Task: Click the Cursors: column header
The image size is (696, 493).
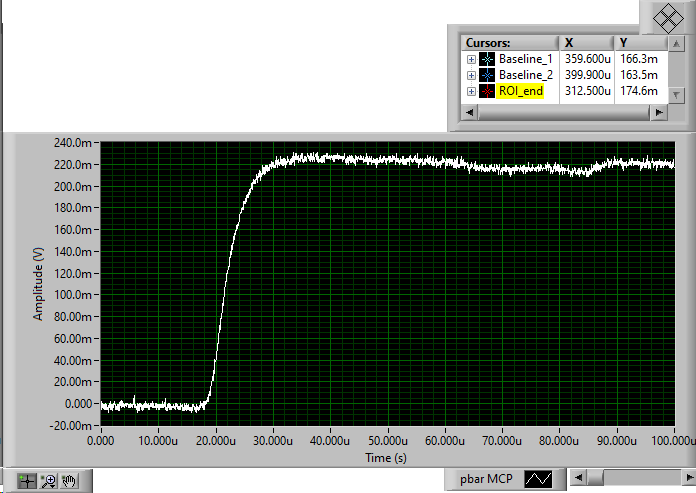Action: (510, 43)
